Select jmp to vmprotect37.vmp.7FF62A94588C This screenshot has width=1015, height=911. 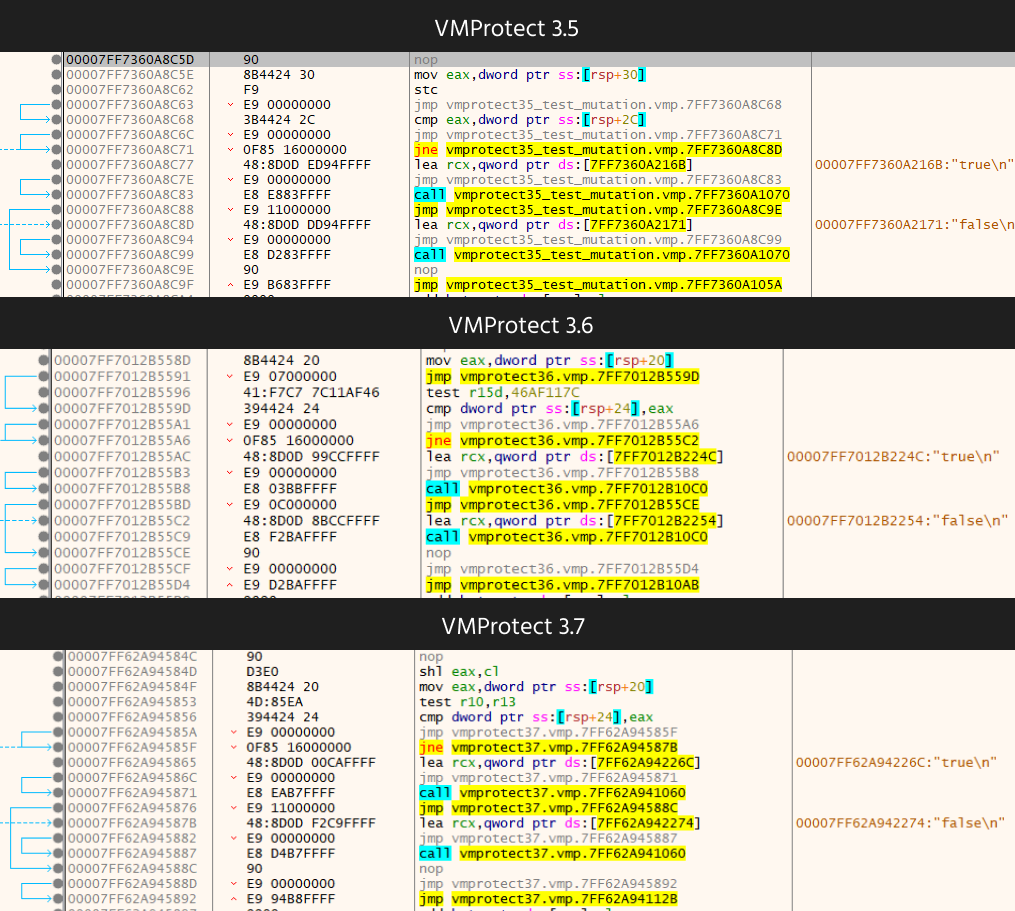pyautogui.click(x=548, y=808)
